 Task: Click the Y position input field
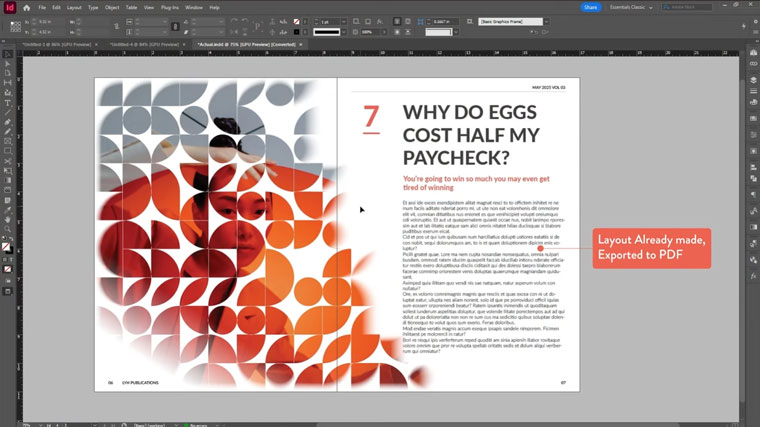51,32
